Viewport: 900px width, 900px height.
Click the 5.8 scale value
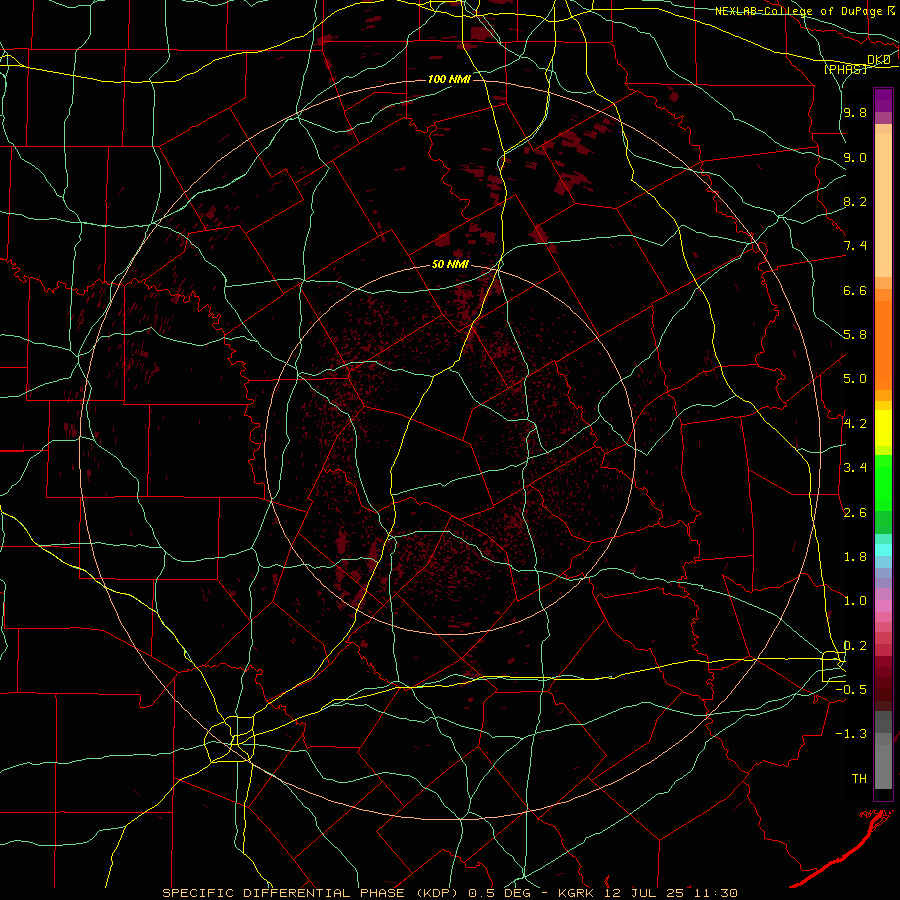coord(855,335)
